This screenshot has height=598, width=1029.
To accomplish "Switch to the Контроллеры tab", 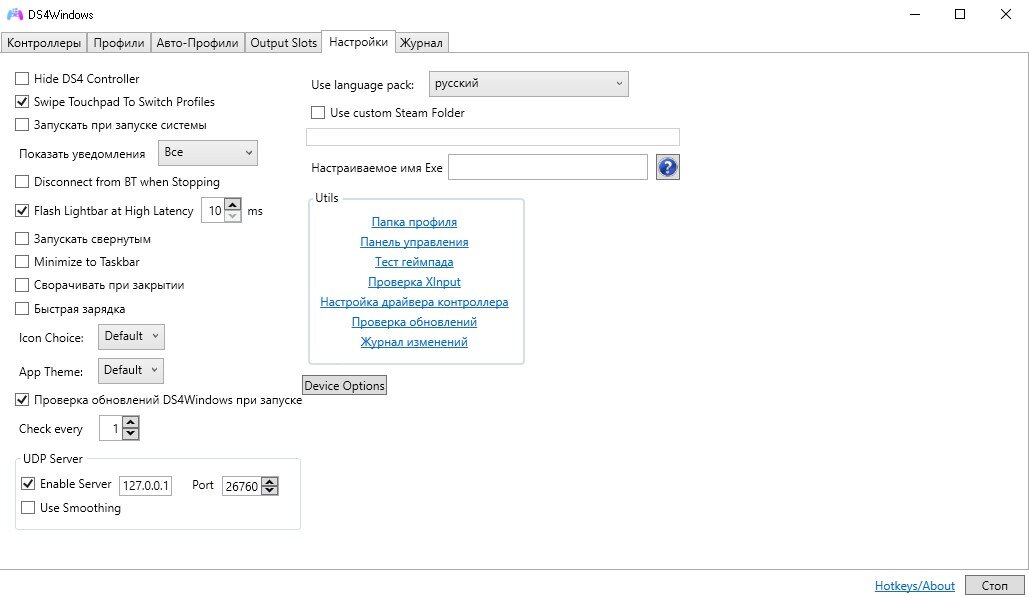I will pyautogui.click(x=43, y=43).
